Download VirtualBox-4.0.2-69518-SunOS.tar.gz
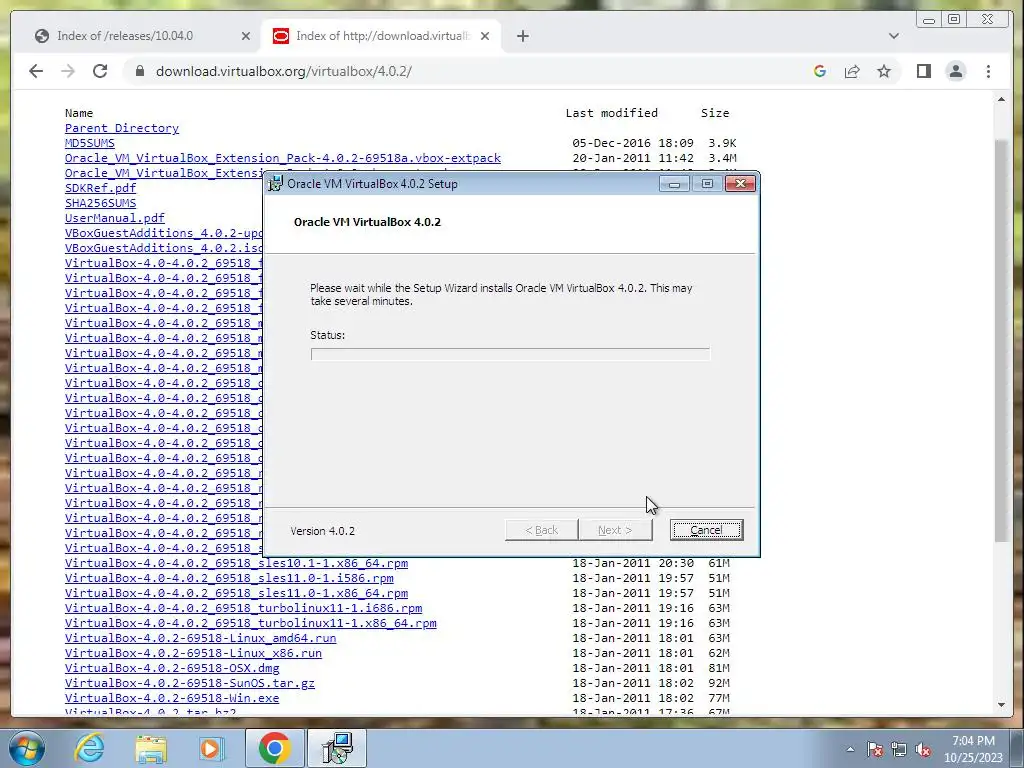The width and height of the screenshot is (1024, 768). [x=189, y=683]
